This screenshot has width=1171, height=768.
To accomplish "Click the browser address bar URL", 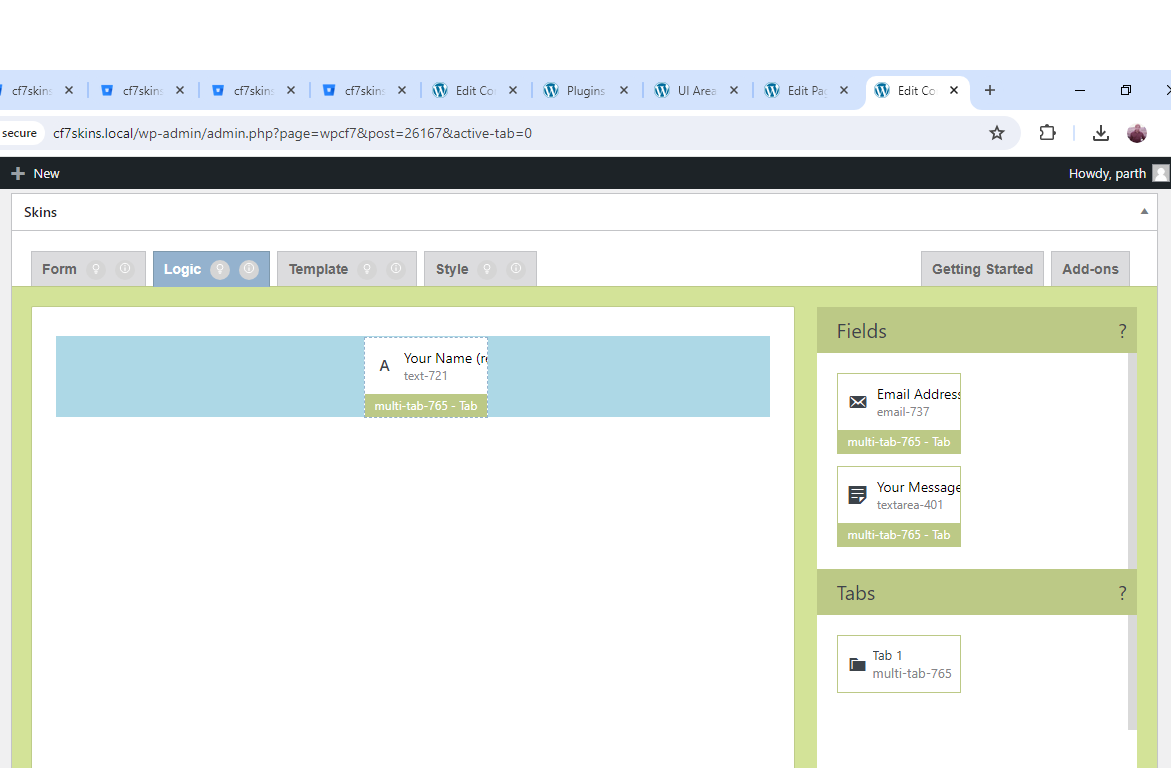I will 292,133.
